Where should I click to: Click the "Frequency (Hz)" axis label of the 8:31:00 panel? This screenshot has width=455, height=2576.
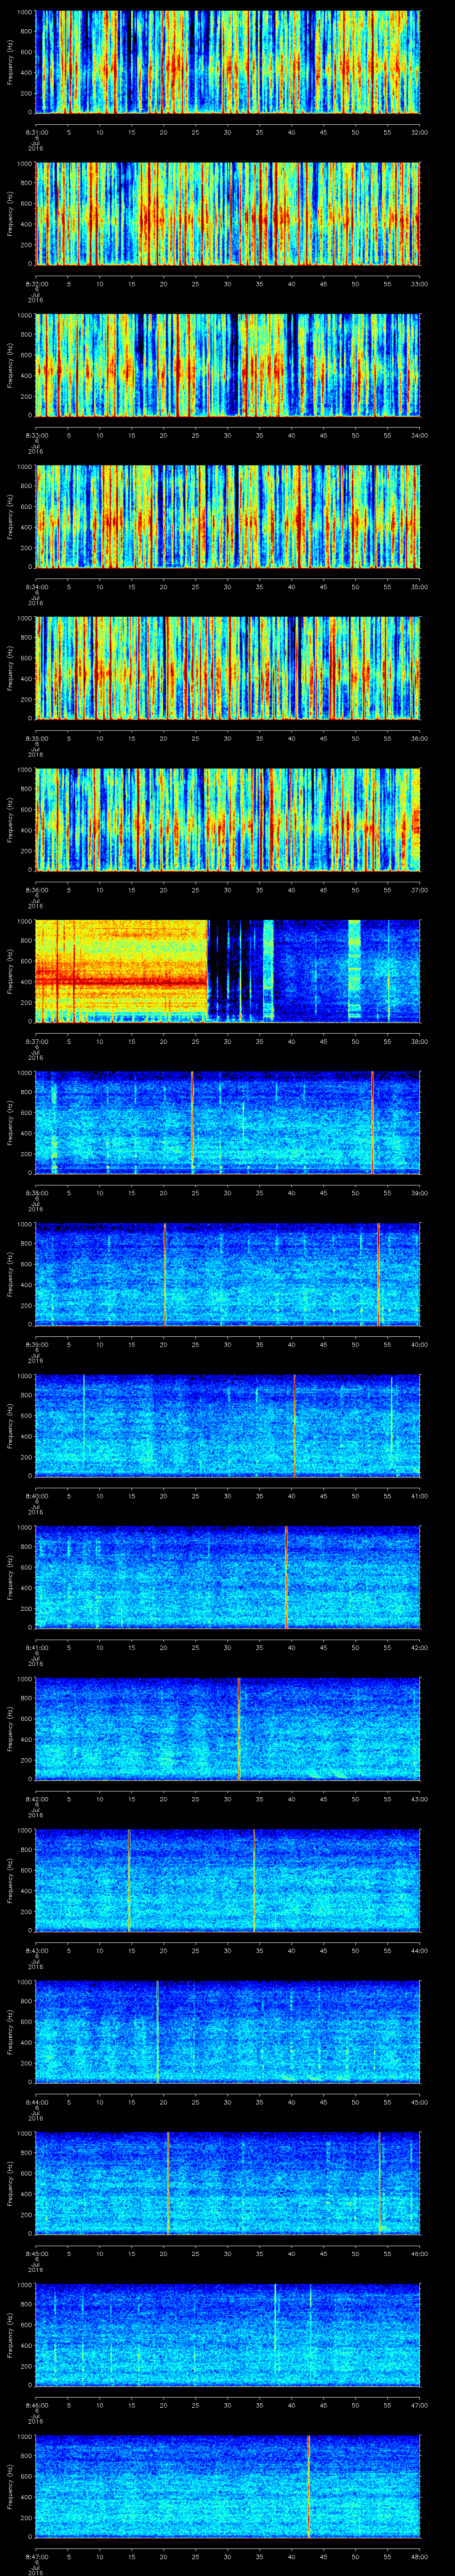(10, 62)
